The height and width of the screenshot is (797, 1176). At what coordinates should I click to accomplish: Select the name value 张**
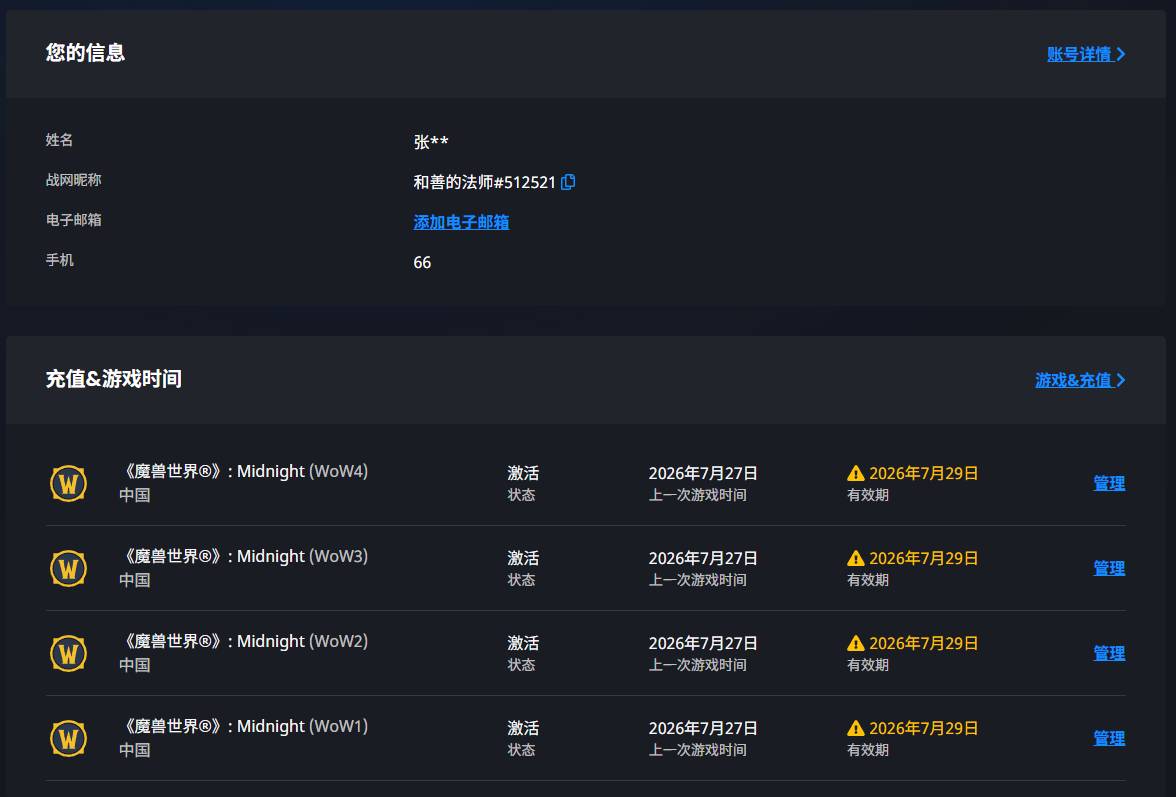tap(431, 142)
